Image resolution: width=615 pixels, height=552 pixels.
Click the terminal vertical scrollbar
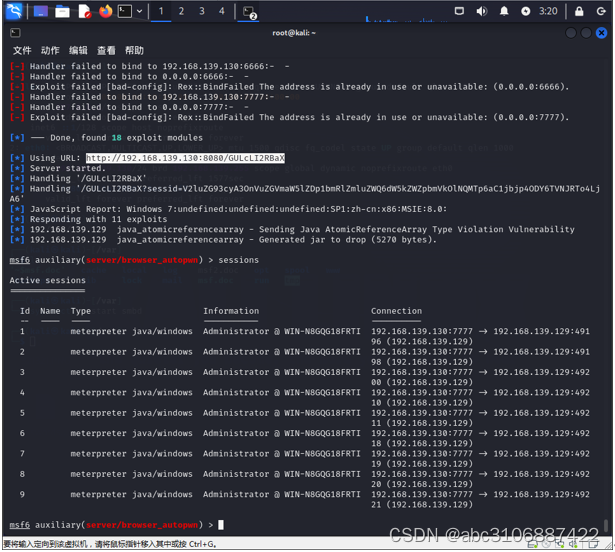606,525
